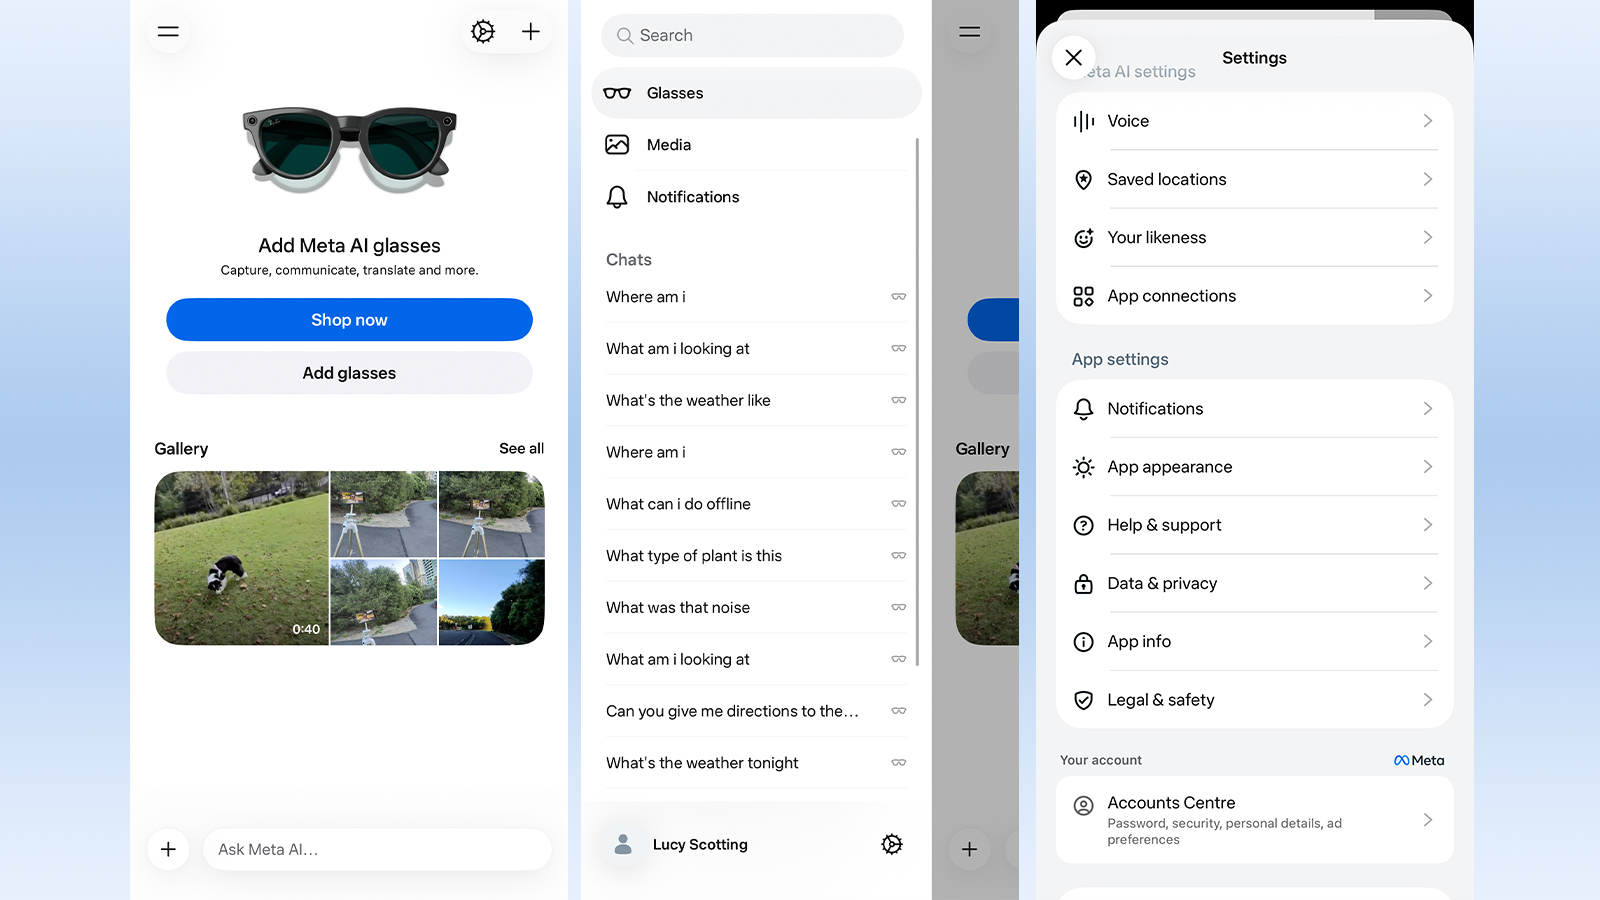This screenshot has width=1600, height=900.
Task: Select Glasses in the side menu
Action: [756, 93]
